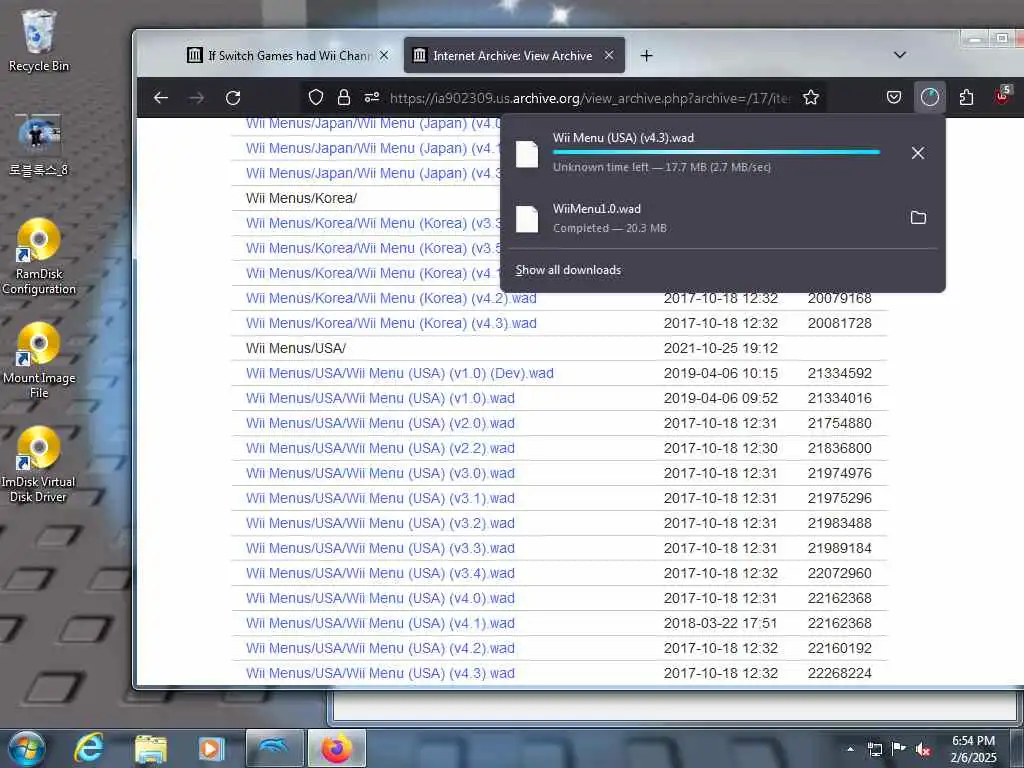Screen dimensions: 1024x768
Task: Download Wii Menu (USA) (v3.4).wad
Action: [380, 573]
